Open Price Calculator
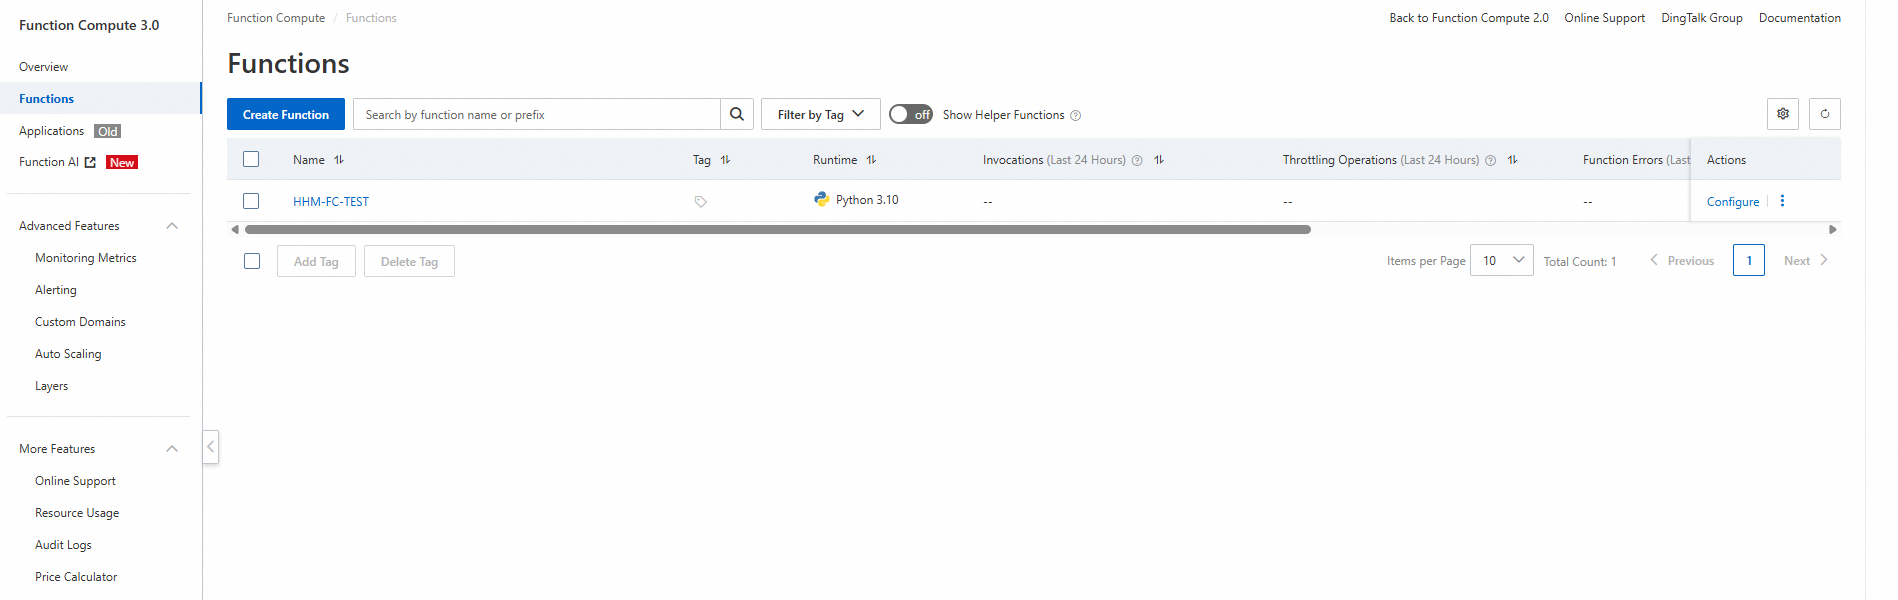The image size is (1898, 600). click(x=76, y=577)
